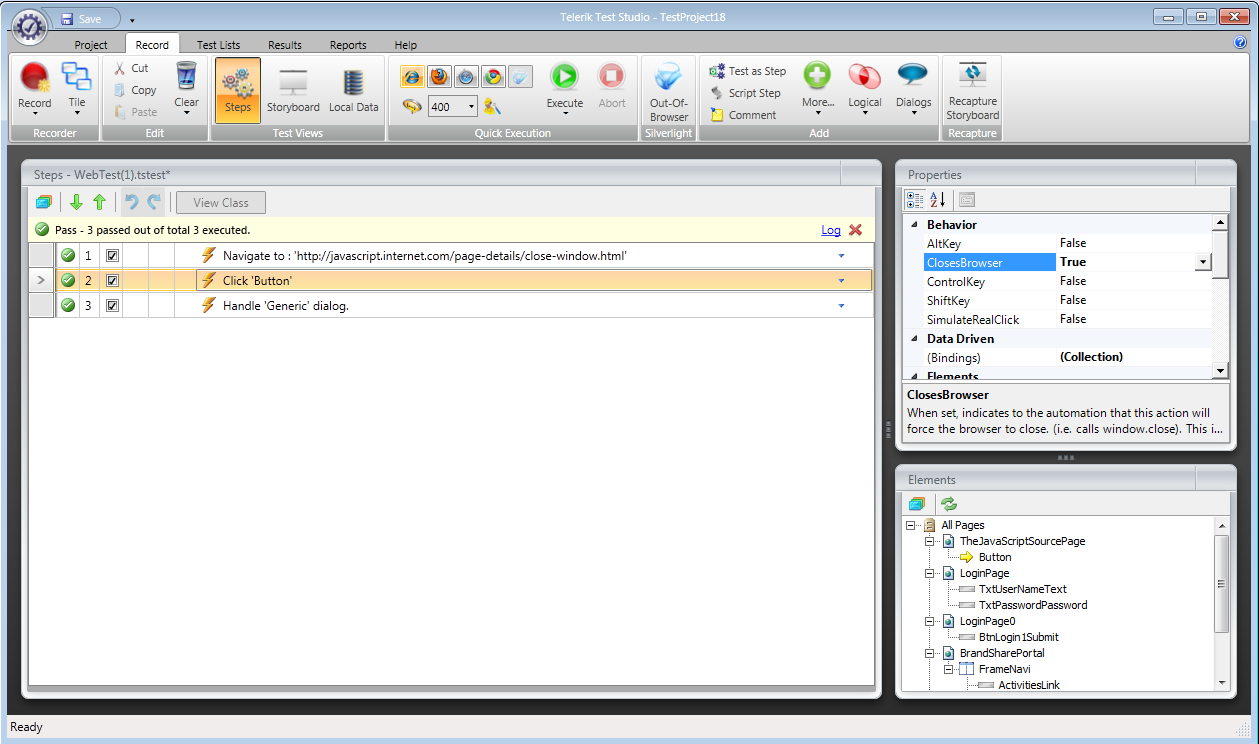Show properties in categorized view

pos(915,200)
